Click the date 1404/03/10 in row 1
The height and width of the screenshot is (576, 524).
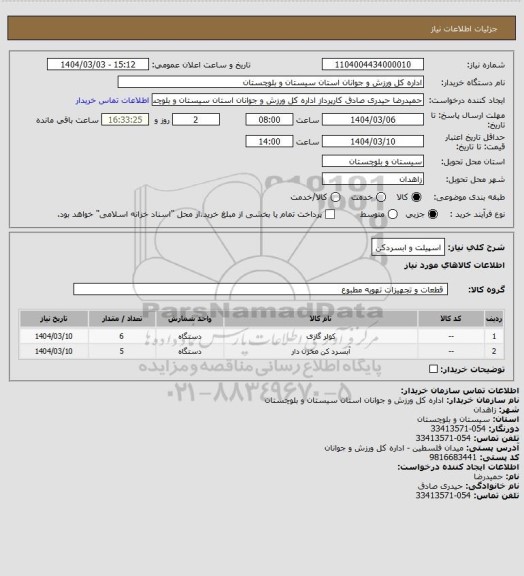point(54,336)
